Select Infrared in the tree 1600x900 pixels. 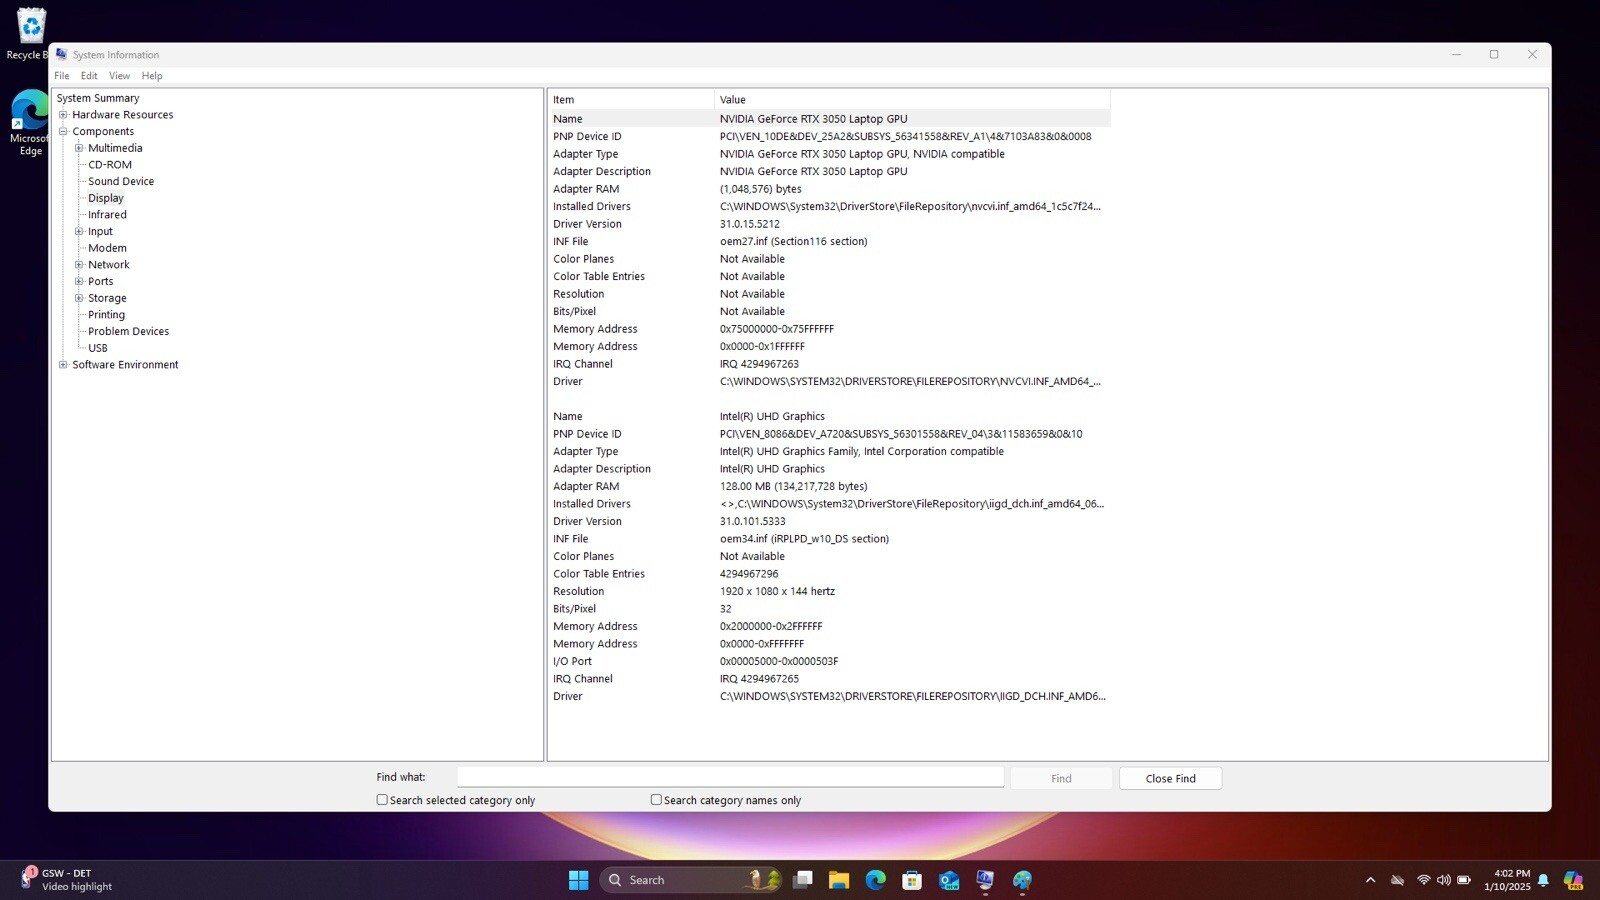107,215
